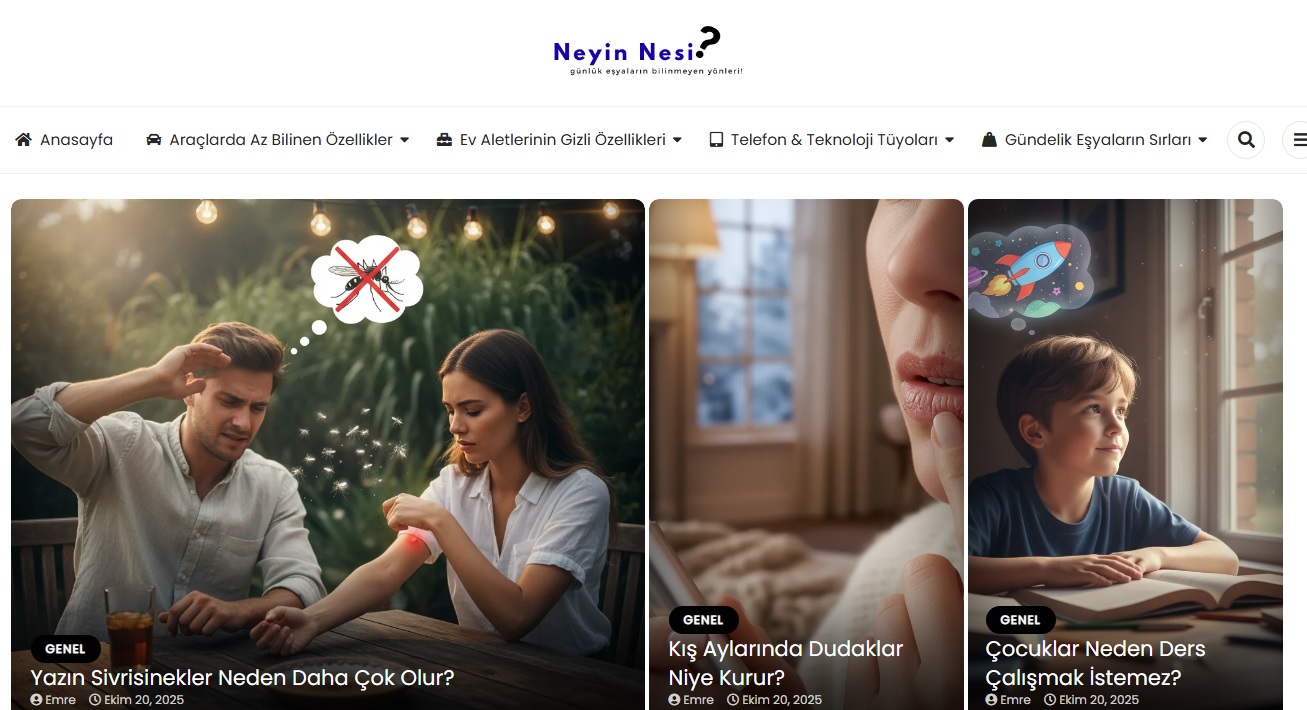Expand Araçlarda Az Bilinen Özellikler dropdown arrow

[x=404, y=140]
